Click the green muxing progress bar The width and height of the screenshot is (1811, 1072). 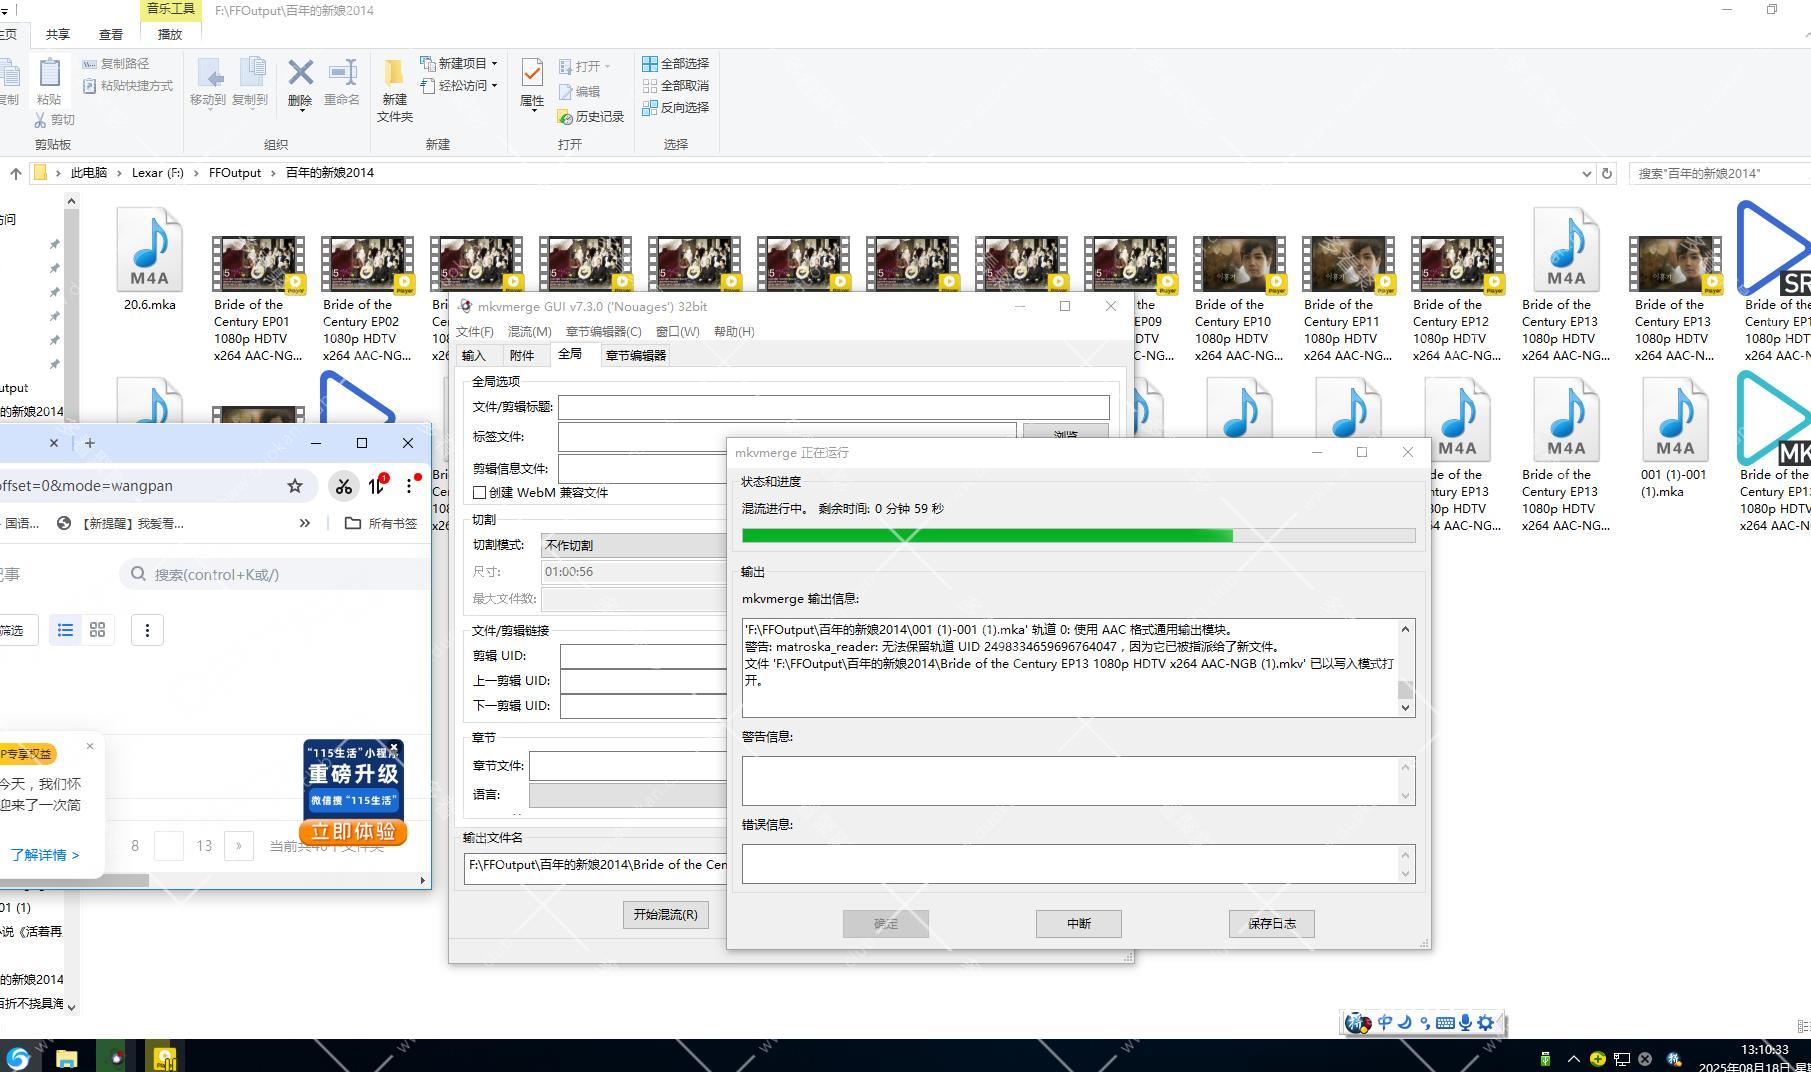pos(986,536)
